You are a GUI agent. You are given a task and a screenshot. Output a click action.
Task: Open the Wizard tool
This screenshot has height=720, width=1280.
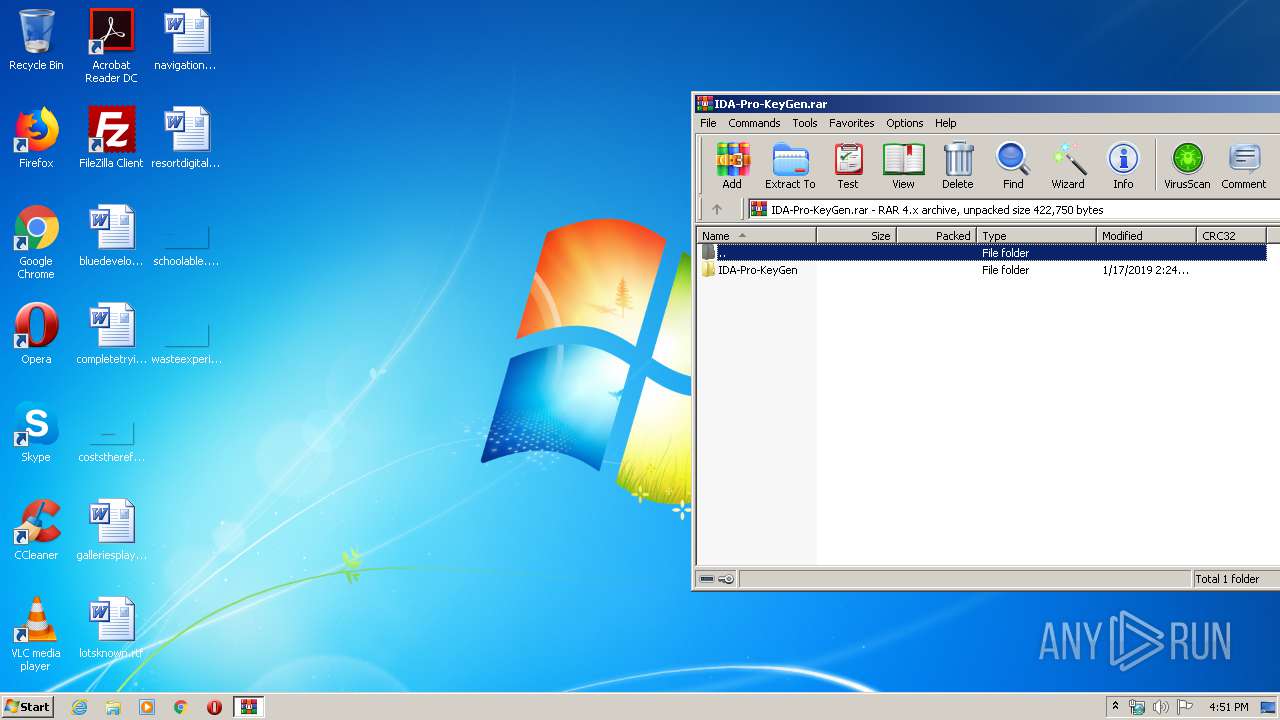tap(1068, 166)
